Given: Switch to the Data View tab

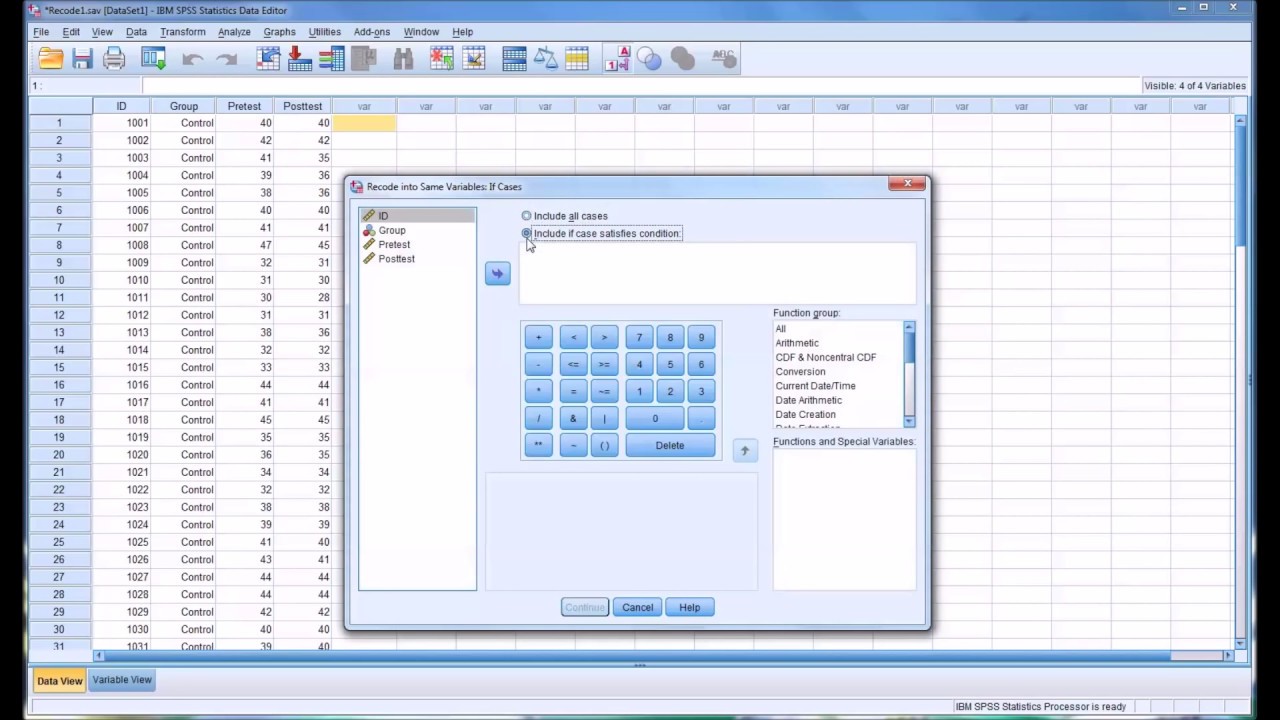Looking at the screenshot, I should click(59, 681).
